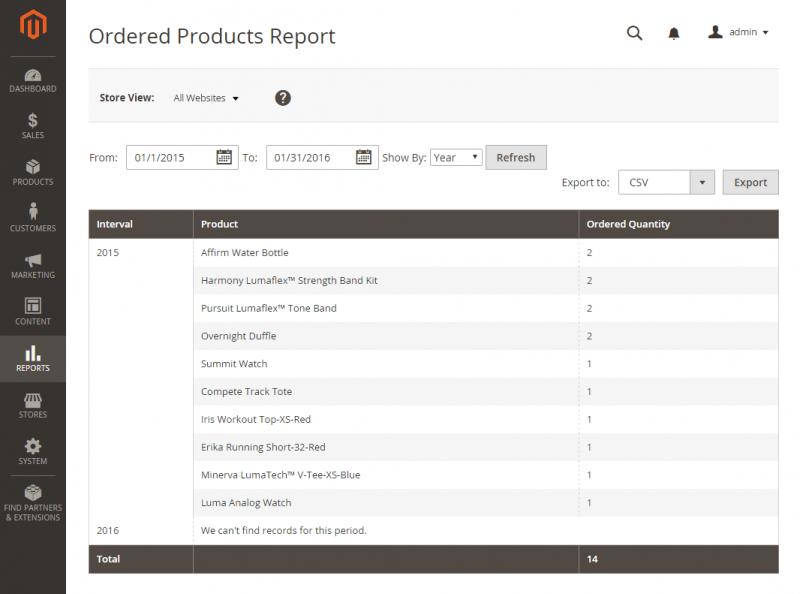The image size is (800, 594).
Task: Focus the From date input field
Action: 171,157
